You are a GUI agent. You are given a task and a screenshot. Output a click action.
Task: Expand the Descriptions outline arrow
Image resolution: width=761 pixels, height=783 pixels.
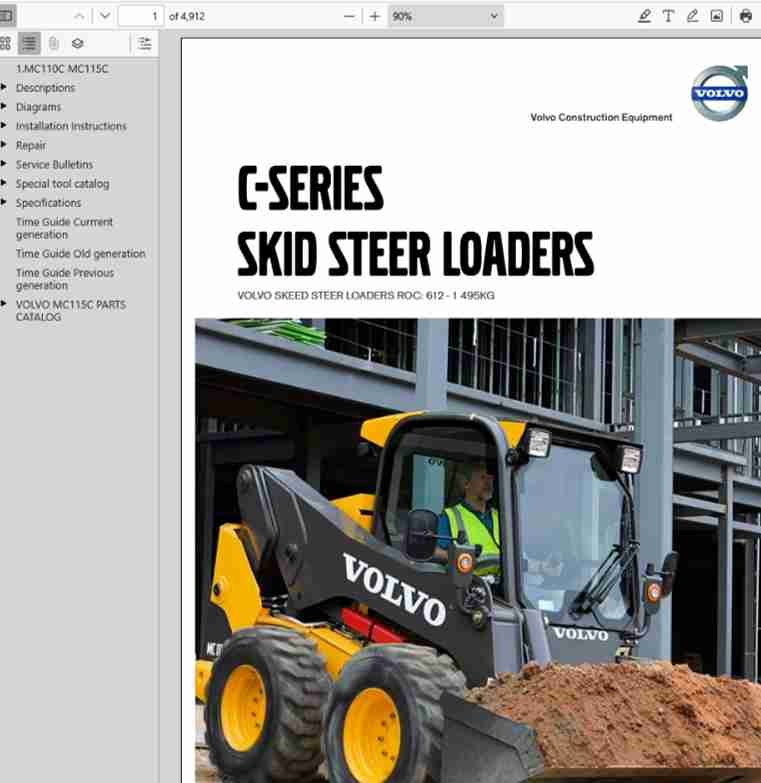pos(4,87)
